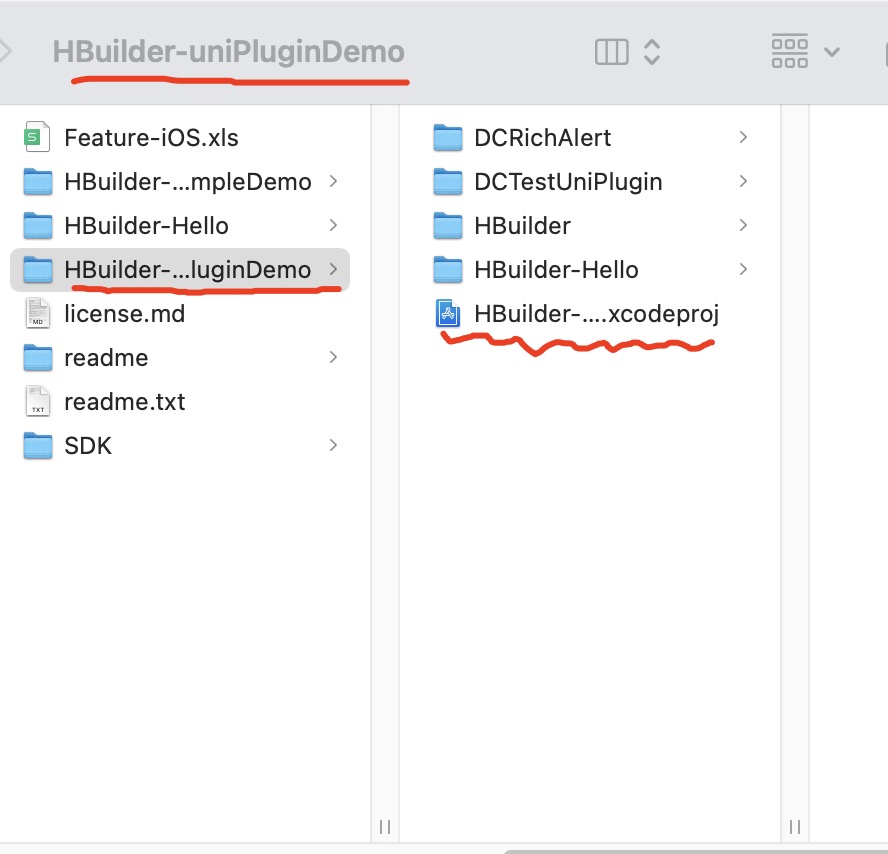Viewport: 888px width, 854px height.
Task: Open the group-by dropdown arrow
Action: (x=832, y=52)
